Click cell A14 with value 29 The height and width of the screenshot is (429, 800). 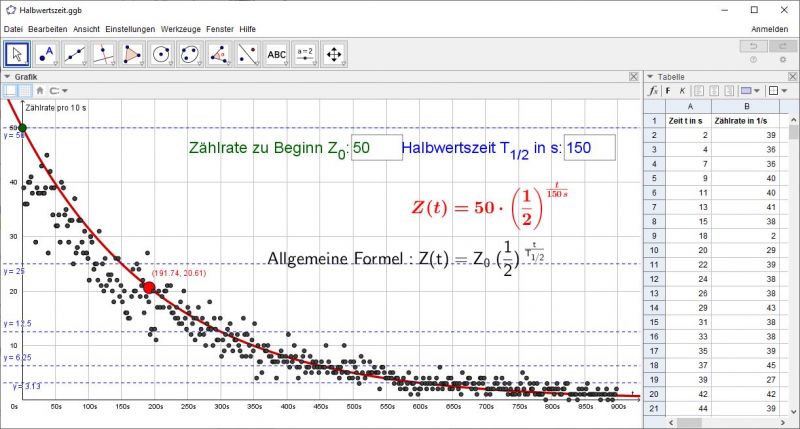click(689, 308)
